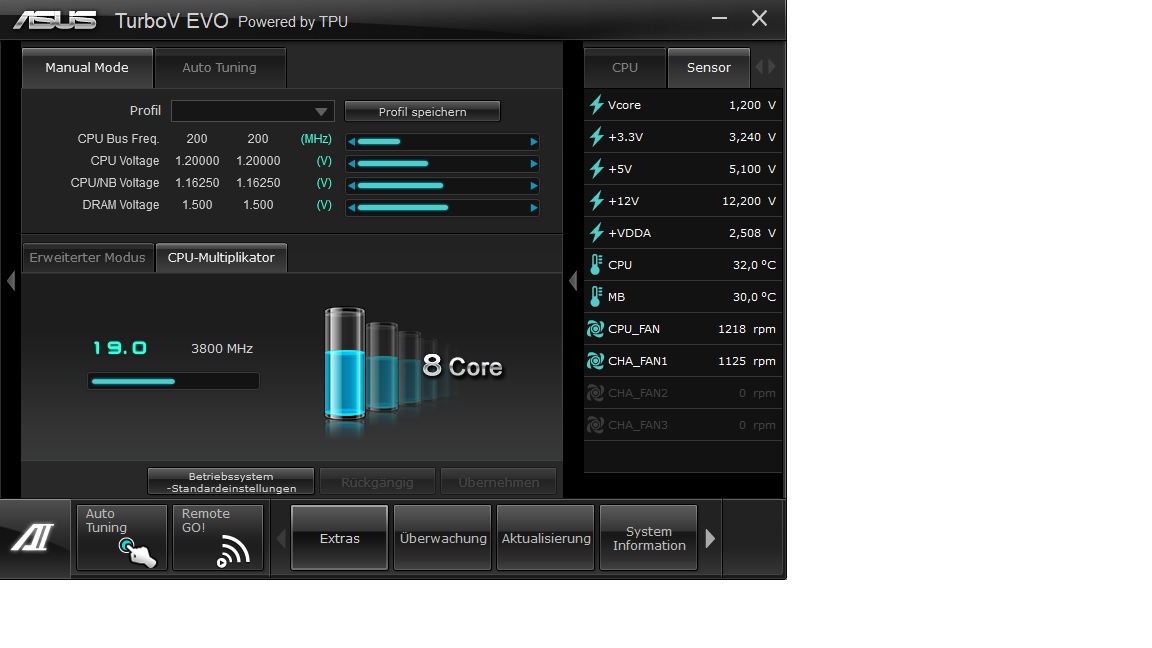Click the CPU_FAN 1218 rpm reading
1152x648 pixels.
click(746, 329)
